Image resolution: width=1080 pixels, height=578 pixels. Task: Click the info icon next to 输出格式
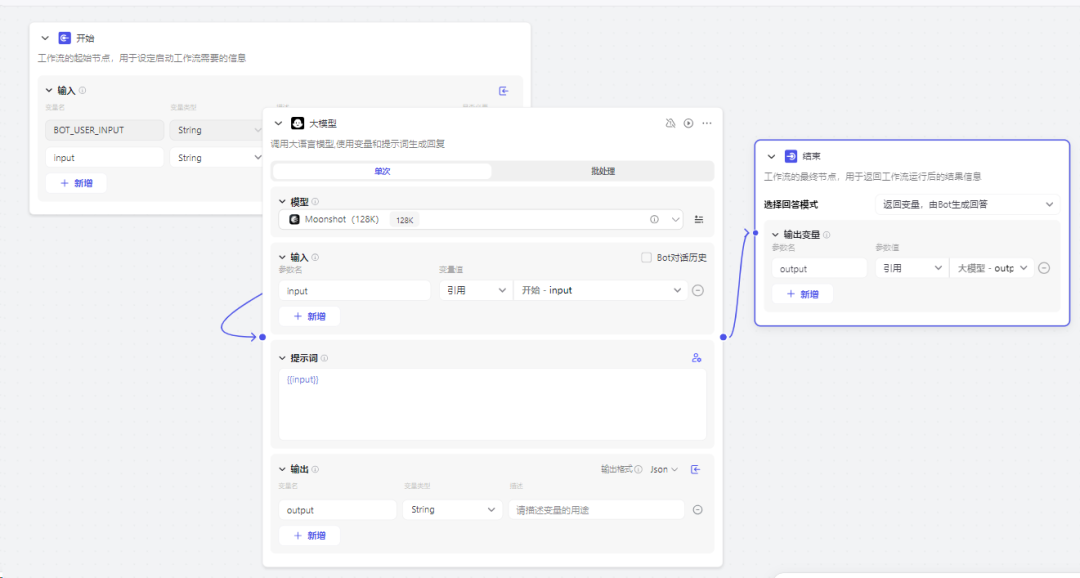tap(638, 470)
